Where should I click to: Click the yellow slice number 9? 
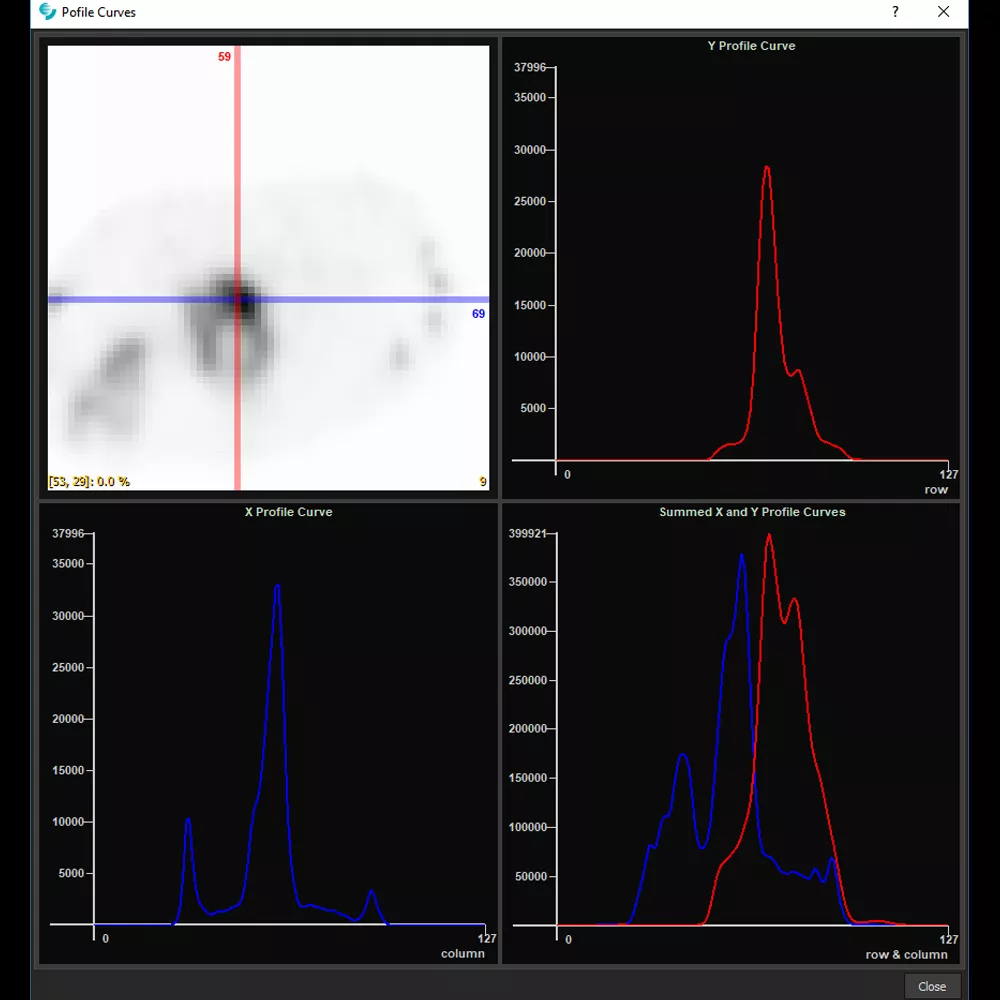(483, 482)
